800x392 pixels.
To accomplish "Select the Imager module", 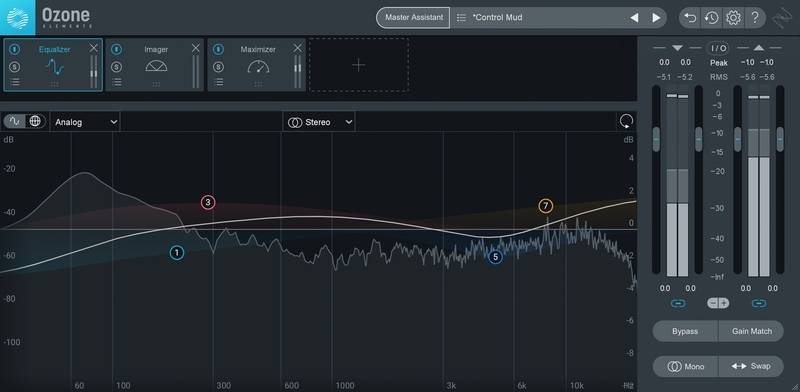I will coord(156,65).
